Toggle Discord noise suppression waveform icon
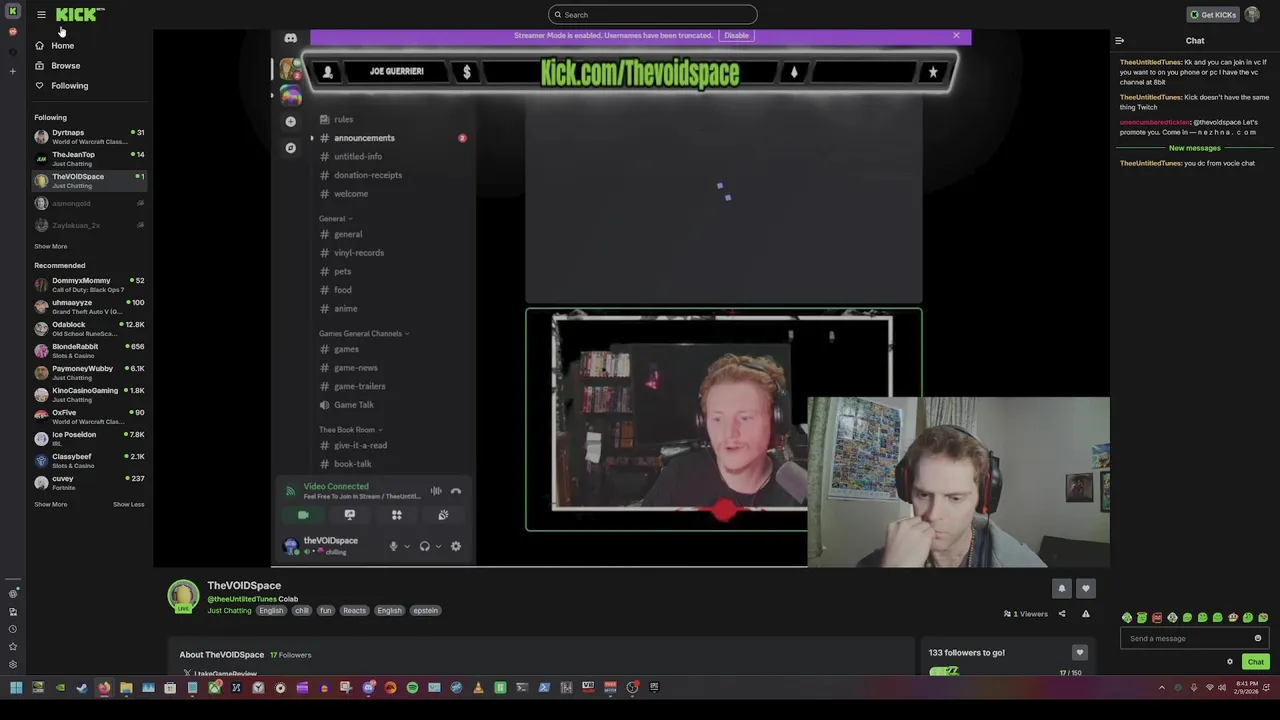The image size is (1280, 720). pos(436,491)
